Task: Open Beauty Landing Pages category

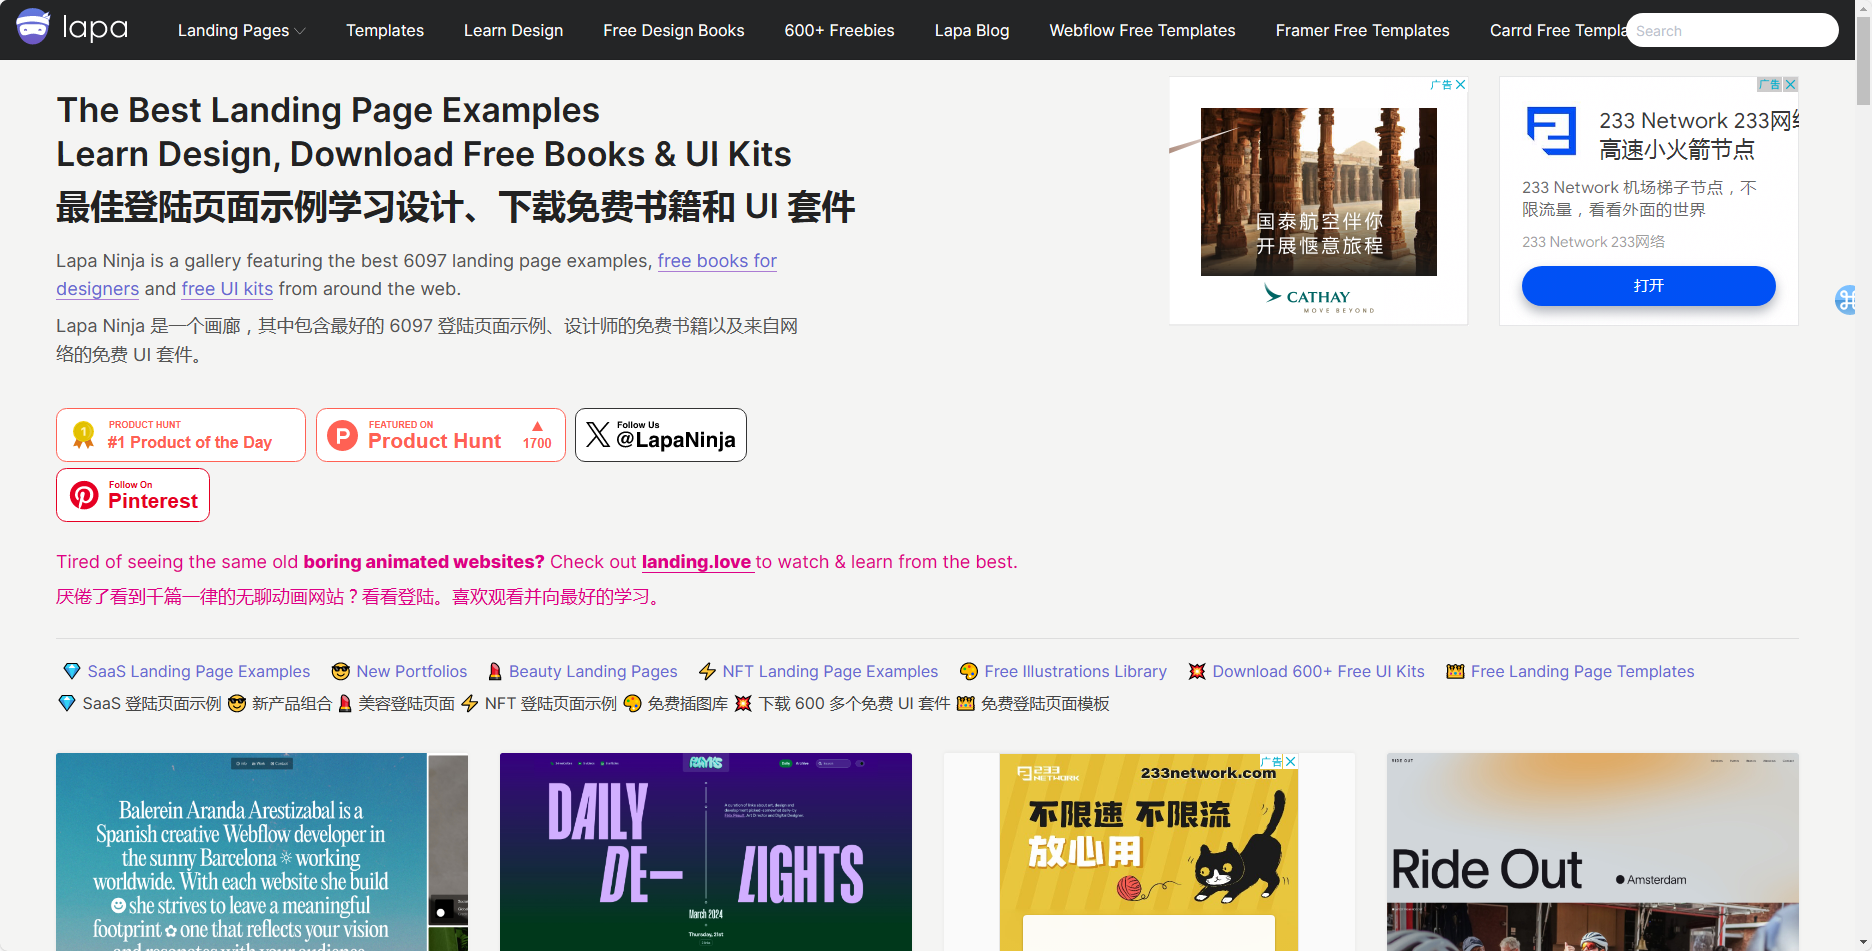Action: (593, 672)
